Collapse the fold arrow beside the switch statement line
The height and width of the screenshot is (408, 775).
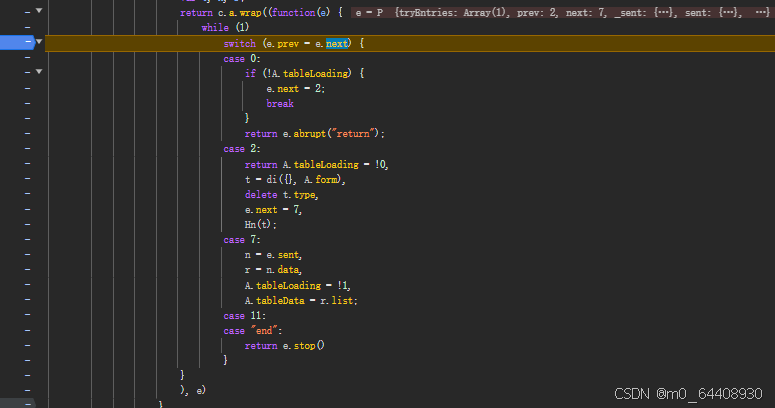[39, 42]
